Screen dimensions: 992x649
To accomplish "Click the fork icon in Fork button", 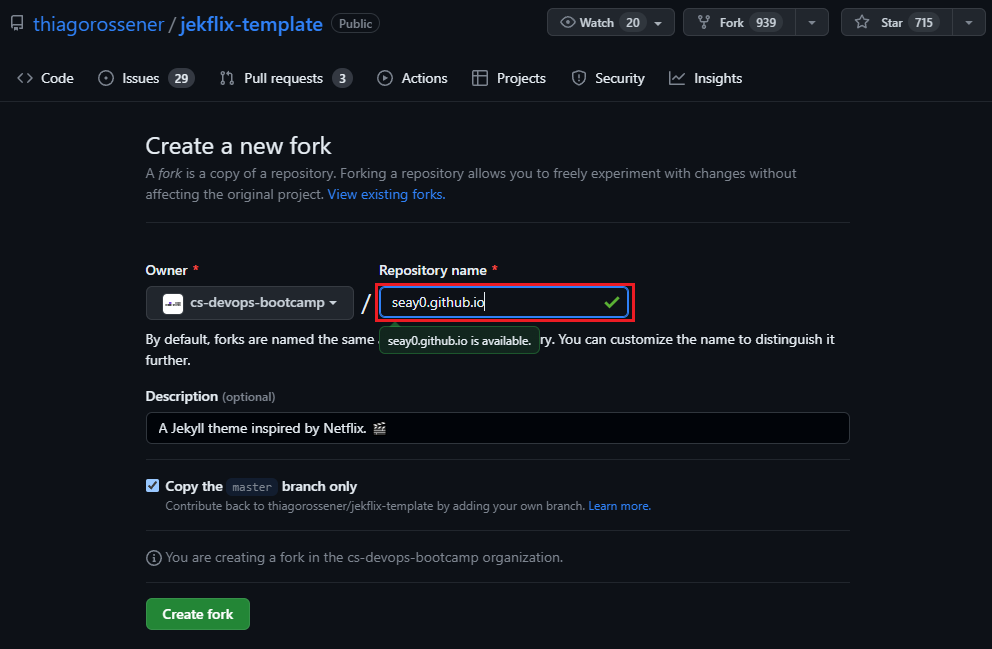I will [704, 23].
